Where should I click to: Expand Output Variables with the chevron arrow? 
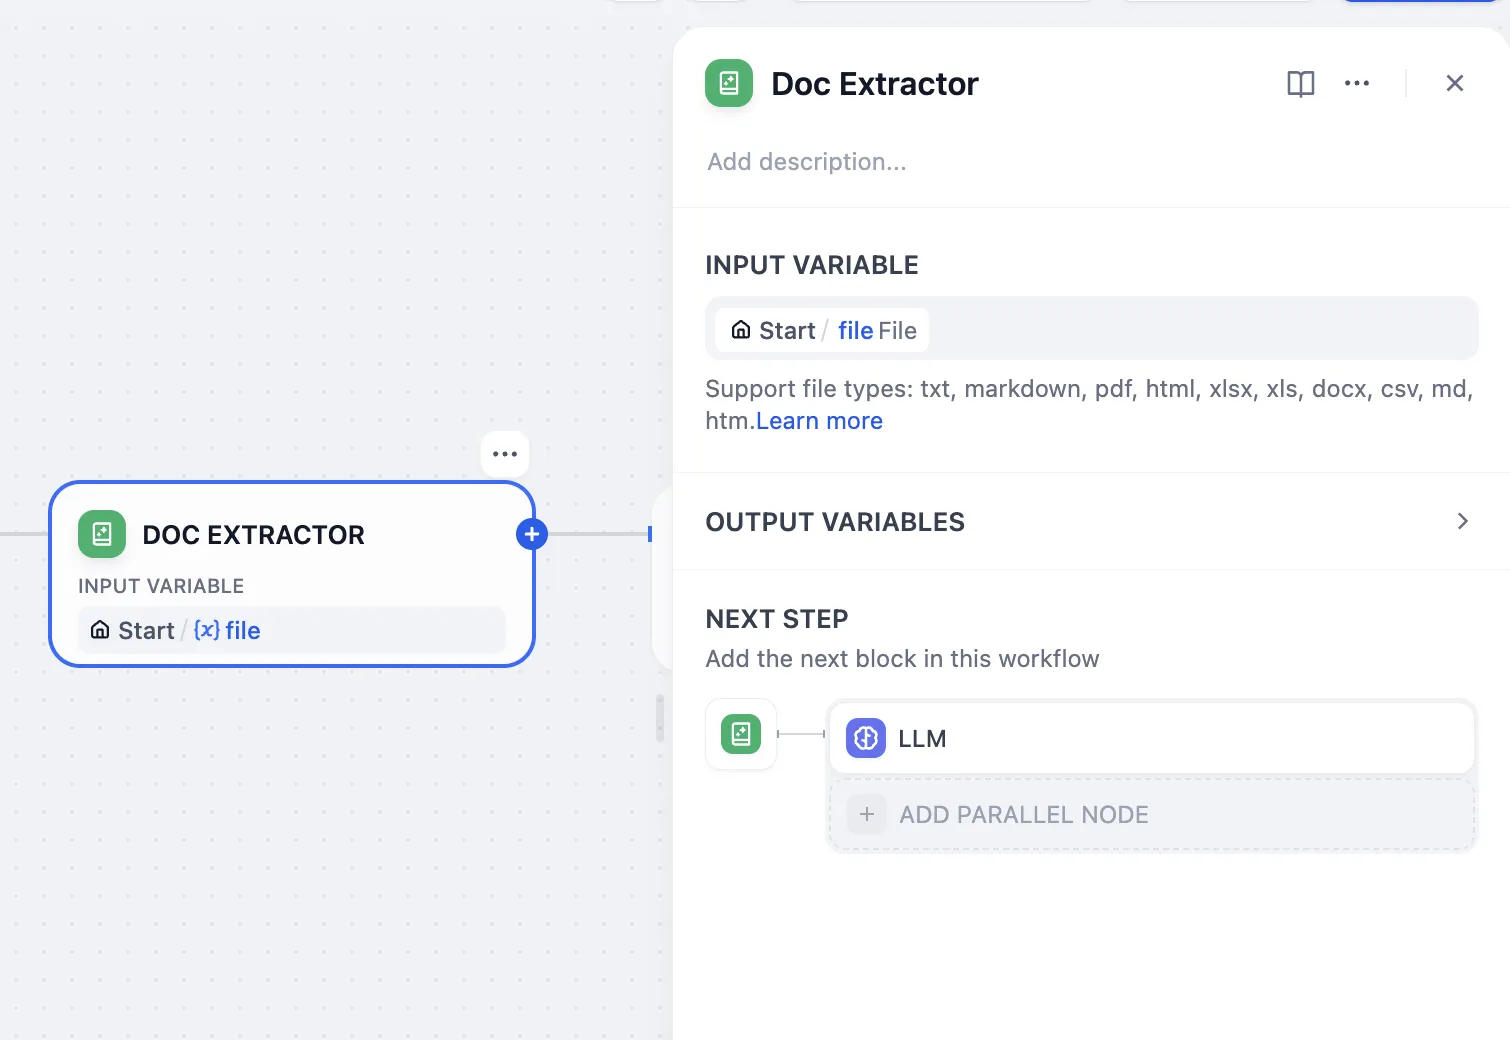point(1463,521)
